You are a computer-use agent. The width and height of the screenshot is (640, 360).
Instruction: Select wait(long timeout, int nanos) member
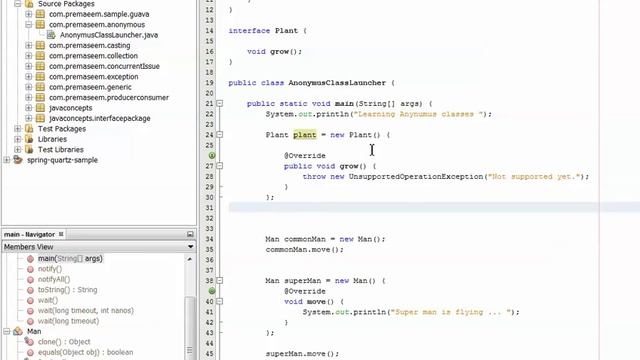click(x=86, y=311)
